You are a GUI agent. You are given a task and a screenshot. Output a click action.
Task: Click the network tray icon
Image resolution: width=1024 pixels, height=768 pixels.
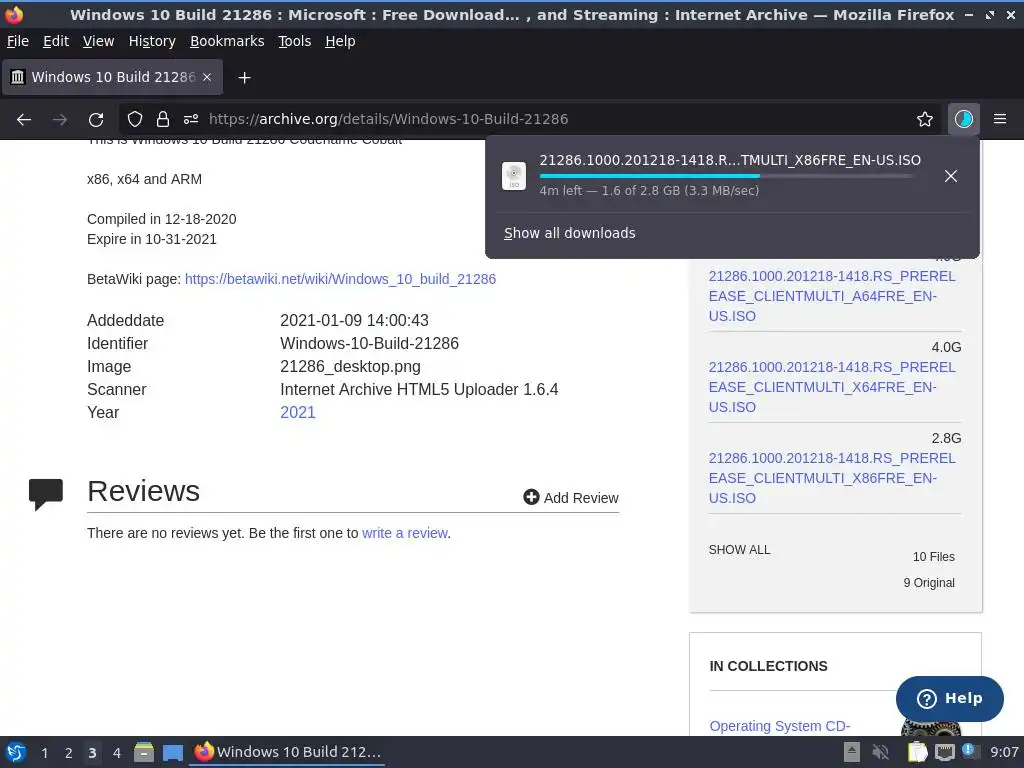[944, 752]
